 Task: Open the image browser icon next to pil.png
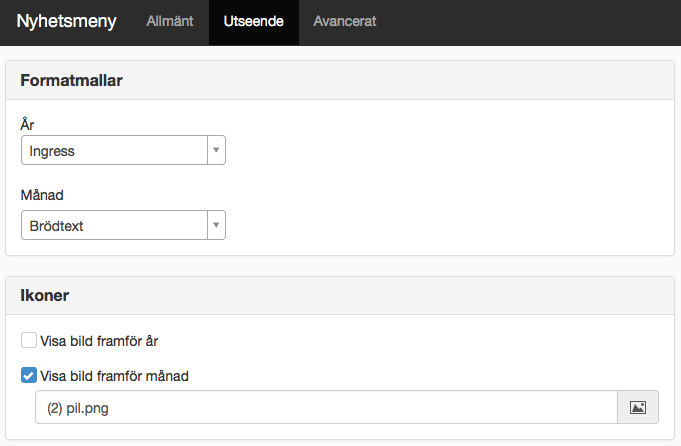click(638, 407)
